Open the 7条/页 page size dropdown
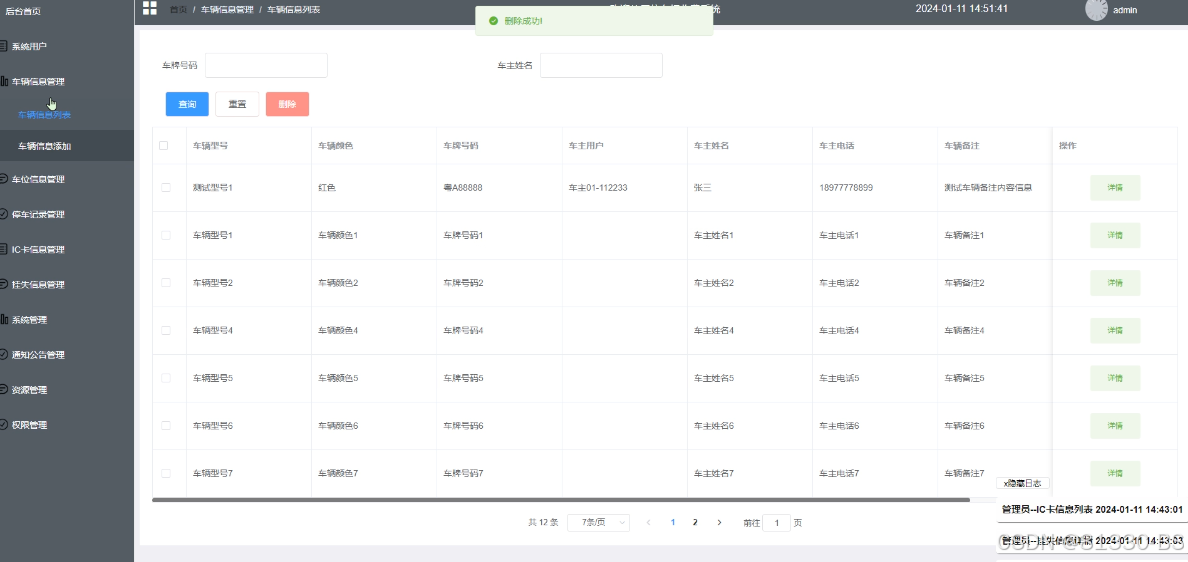Viewport: 1188px width, 562px height. coord(598,523)
